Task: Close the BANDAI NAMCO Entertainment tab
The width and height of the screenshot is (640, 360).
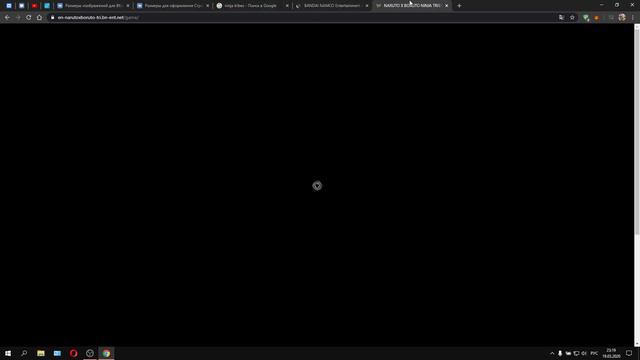Action: pyautogui.click(x=367, y=6)
